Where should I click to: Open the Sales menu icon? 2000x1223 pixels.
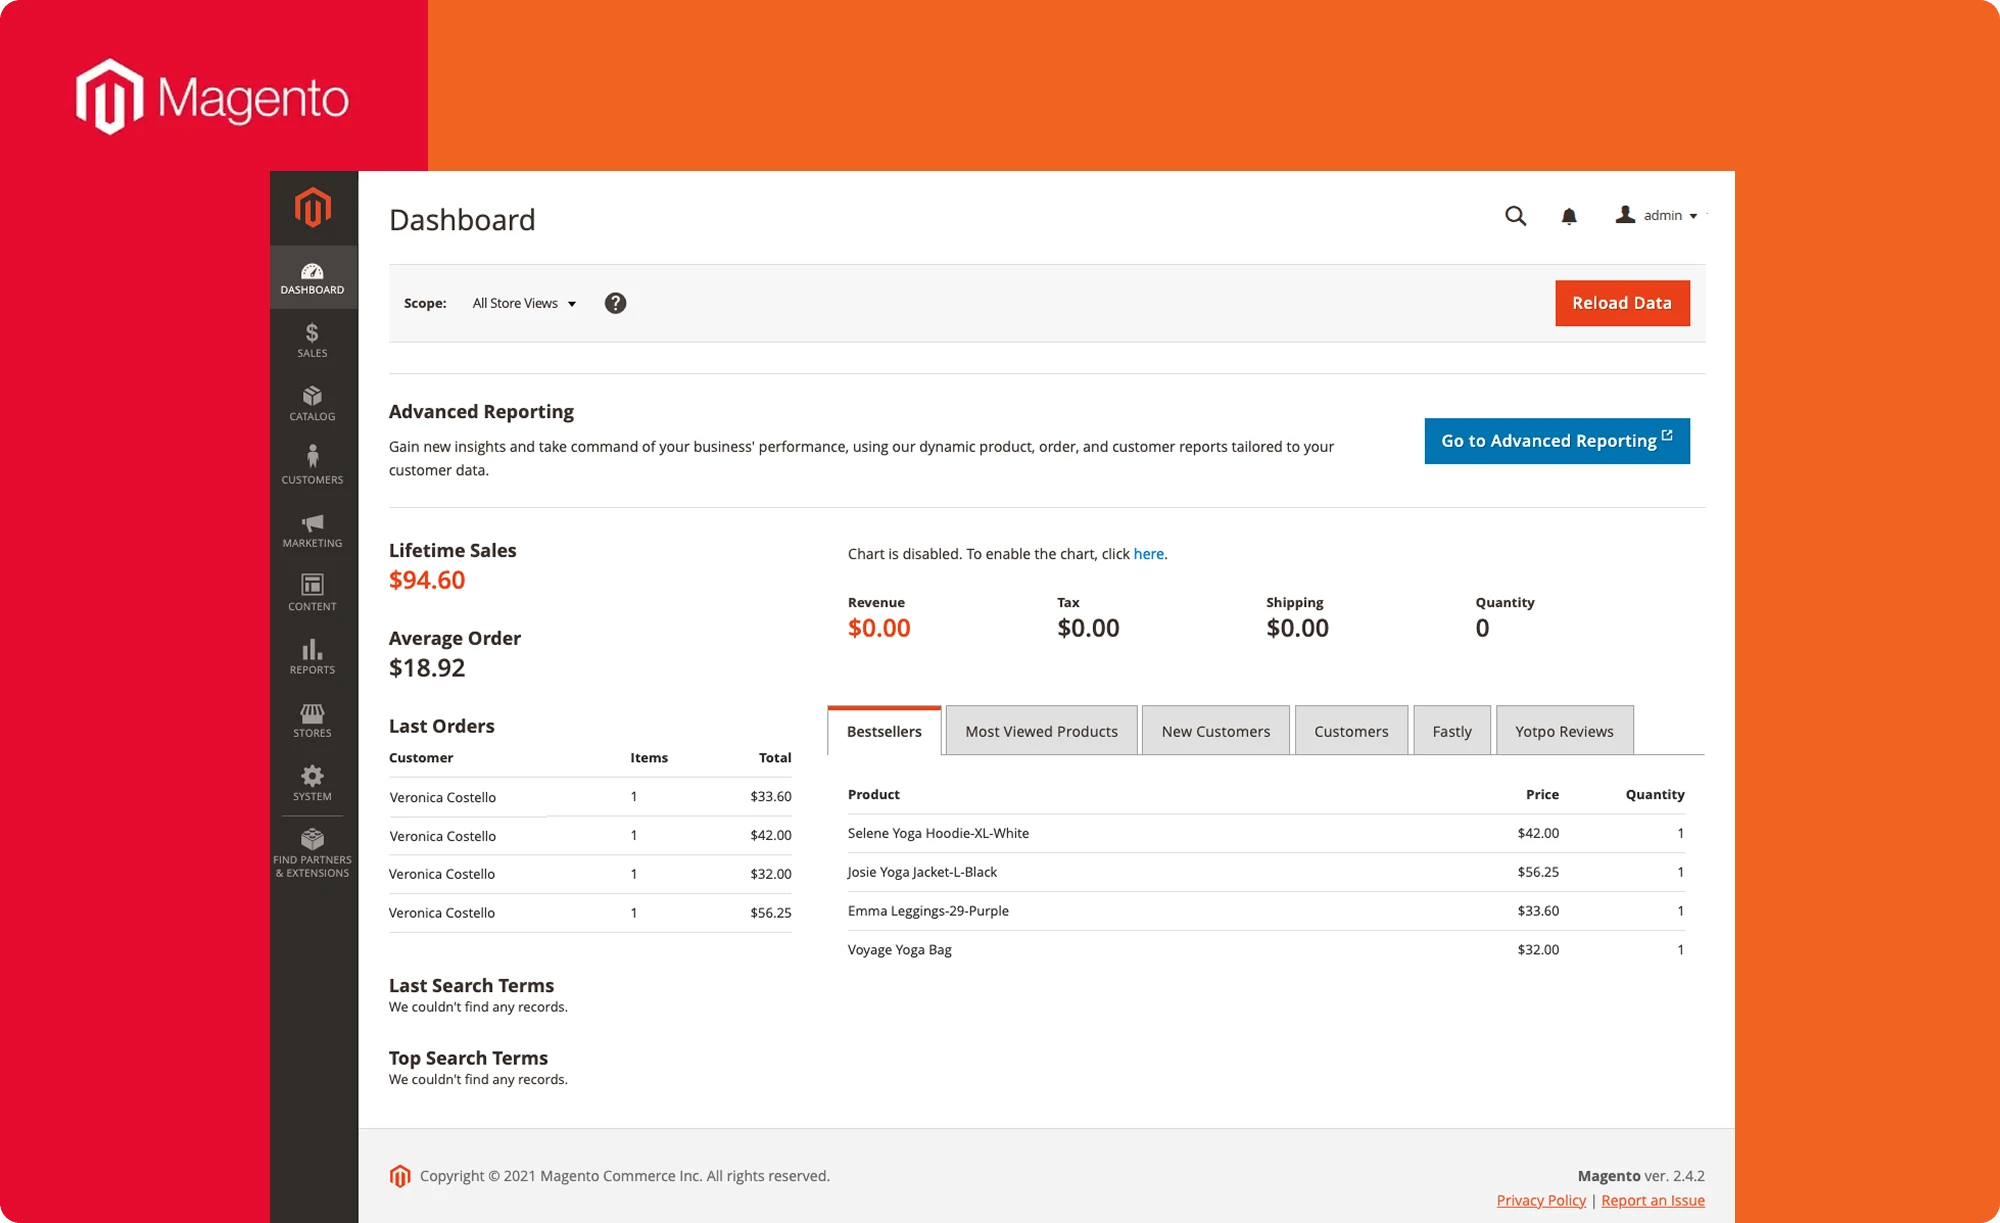[313, 333]
